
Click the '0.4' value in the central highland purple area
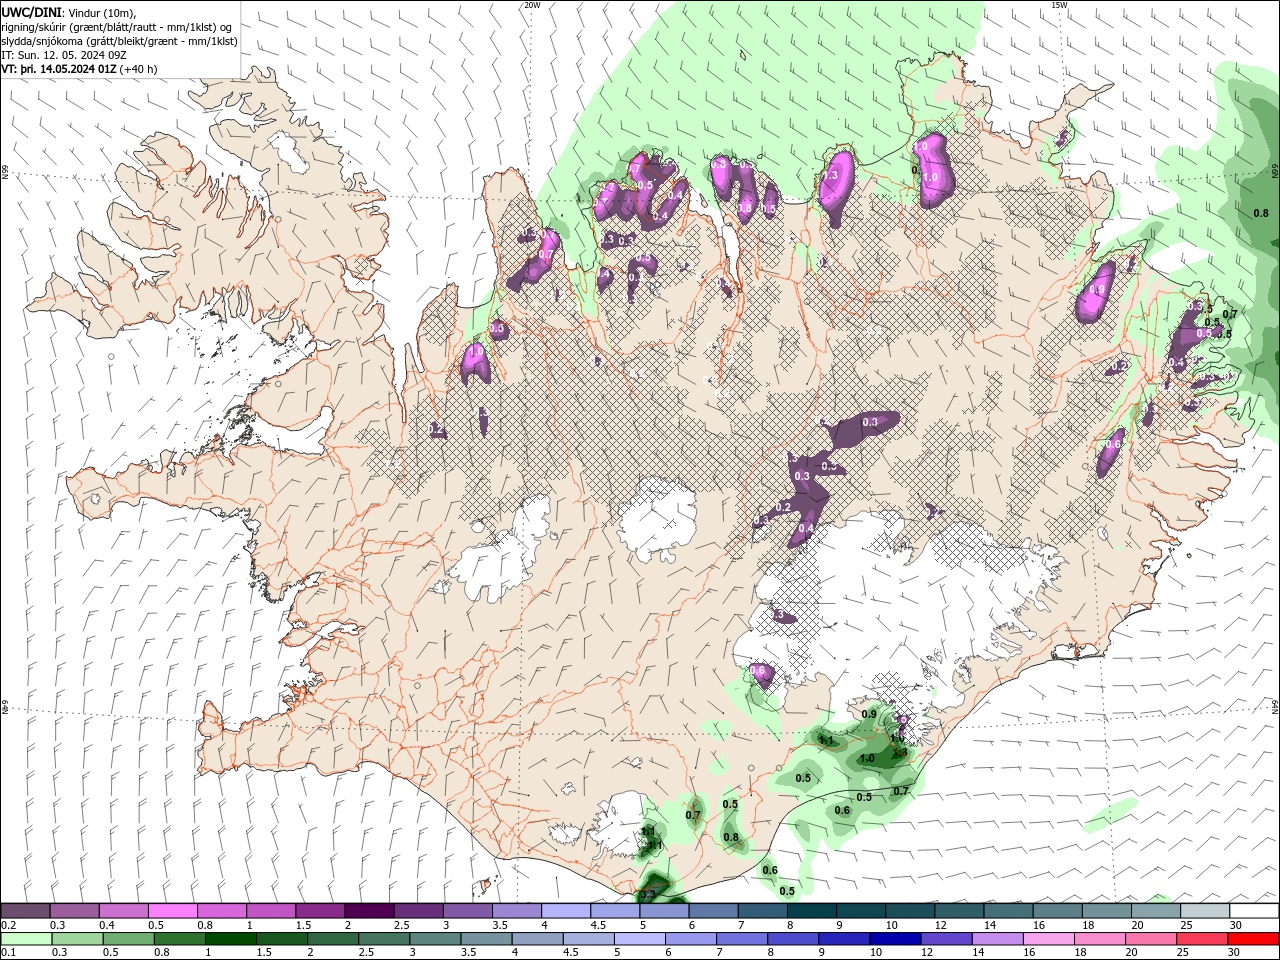806,528
